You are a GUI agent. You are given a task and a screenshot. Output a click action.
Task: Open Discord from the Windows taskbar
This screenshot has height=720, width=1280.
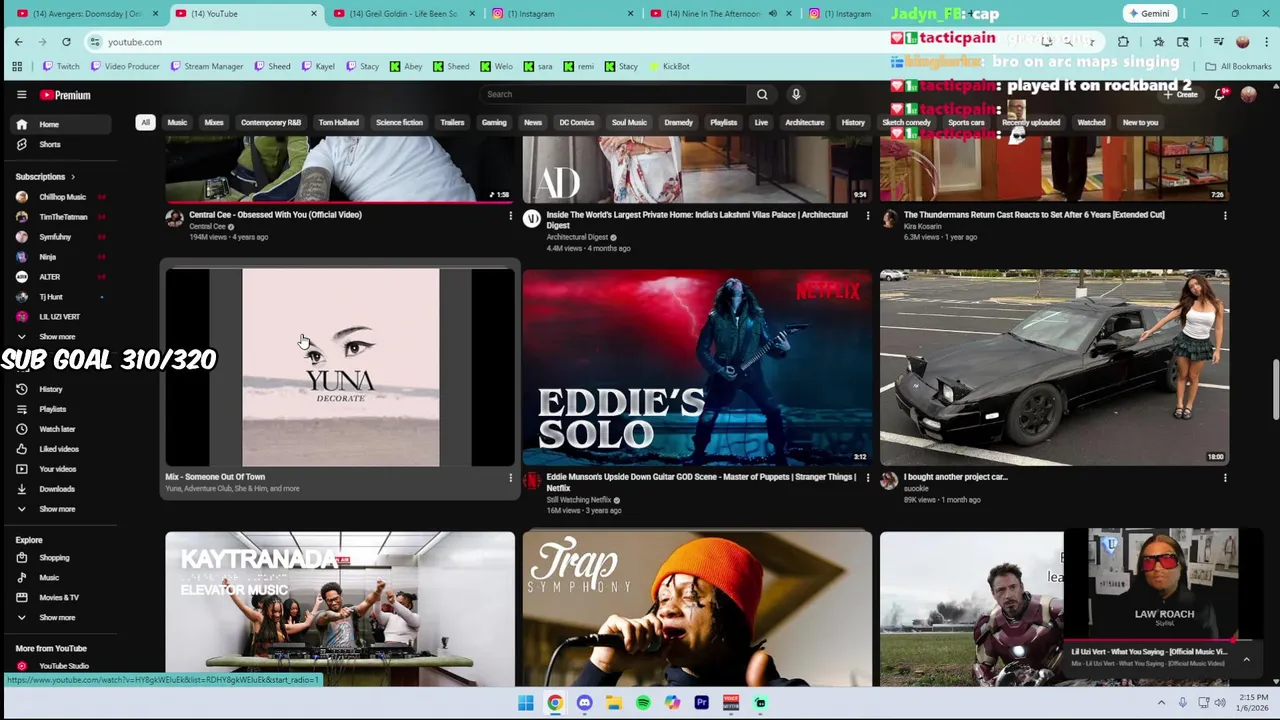tap(585, 703)
